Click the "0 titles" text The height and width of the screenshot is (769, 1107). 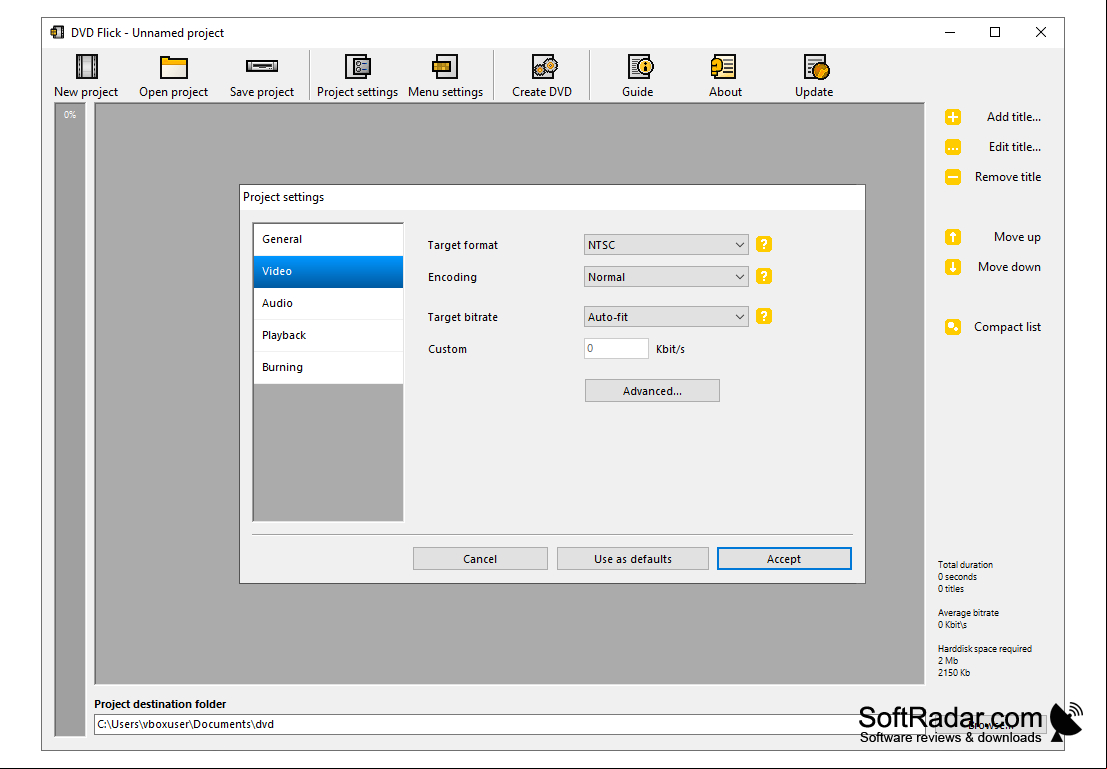(950, 589)
